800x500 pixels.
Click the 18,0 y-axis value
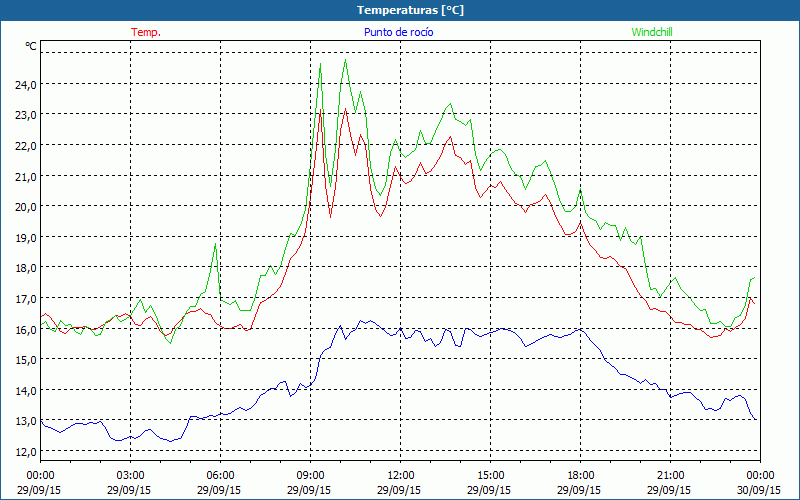pyautogui.click(x=26, y=268)
